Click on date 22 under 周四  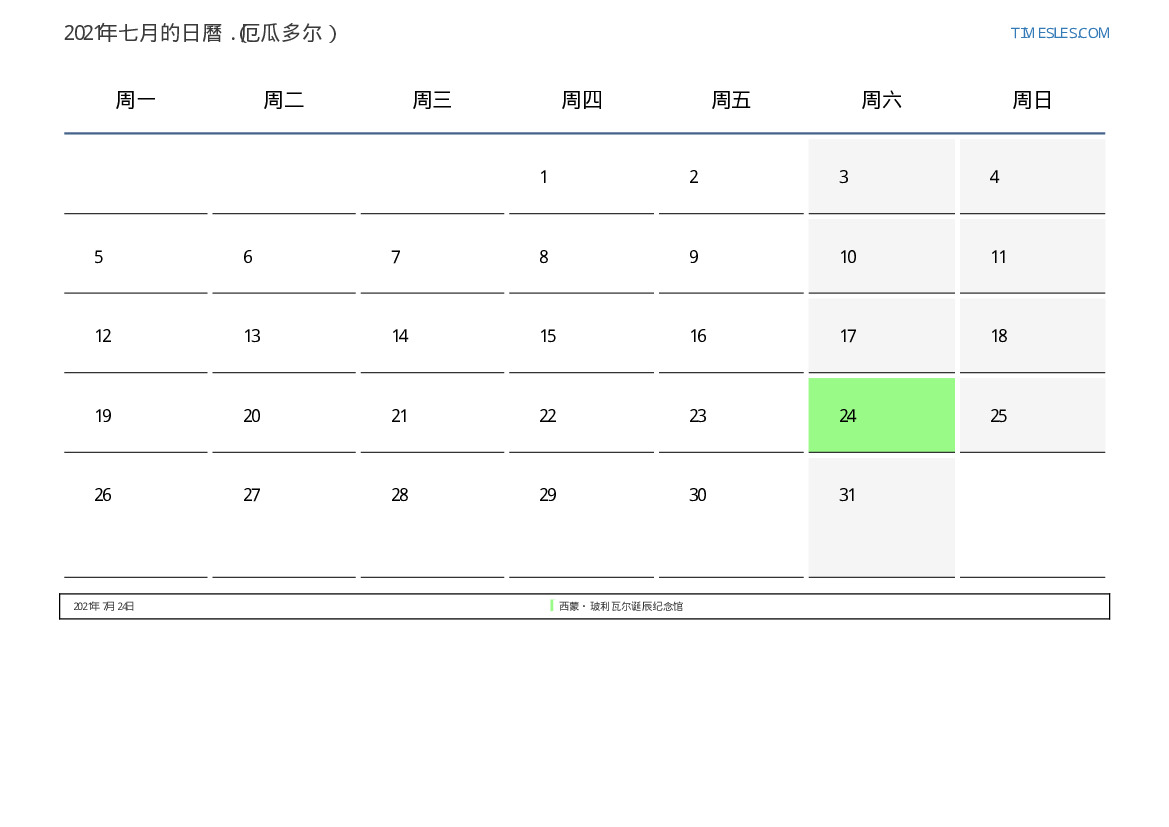pyautogui.click(x=547, y=416)
